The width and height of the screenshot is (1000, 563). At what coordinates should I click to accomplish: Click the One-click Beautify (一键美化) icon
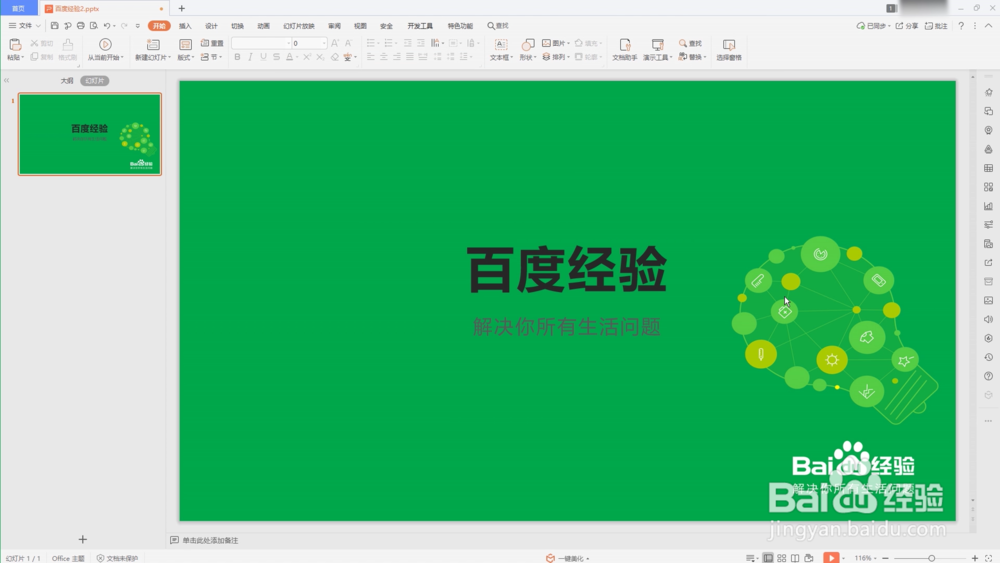click(x=550, y=558)
